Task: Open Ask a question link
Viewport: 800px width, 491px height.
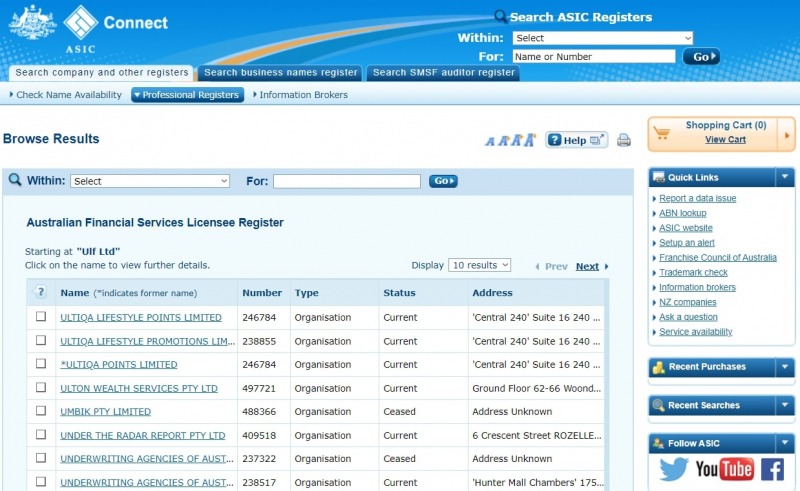Action: pyautogui.click(x=688, y=317)
